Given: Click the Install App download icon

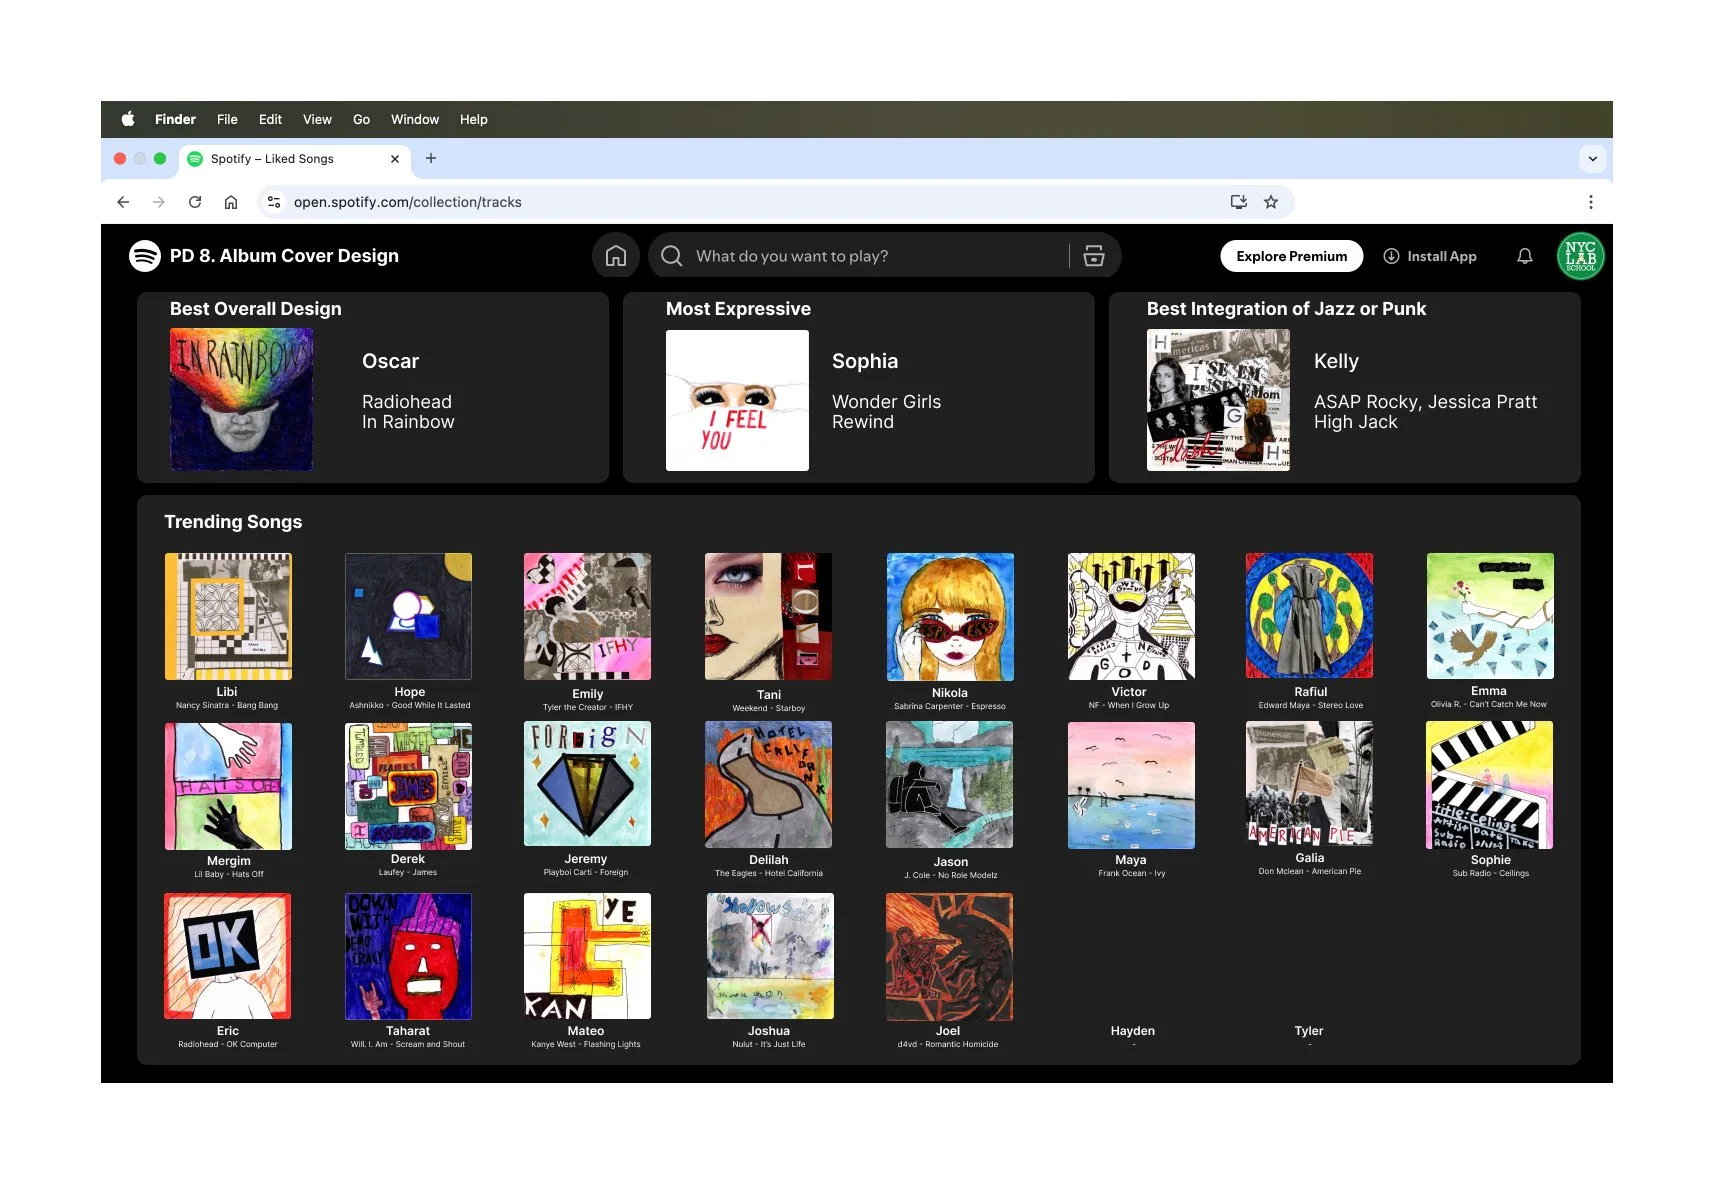Looking at the screenshot, I should pos(1391,256).
